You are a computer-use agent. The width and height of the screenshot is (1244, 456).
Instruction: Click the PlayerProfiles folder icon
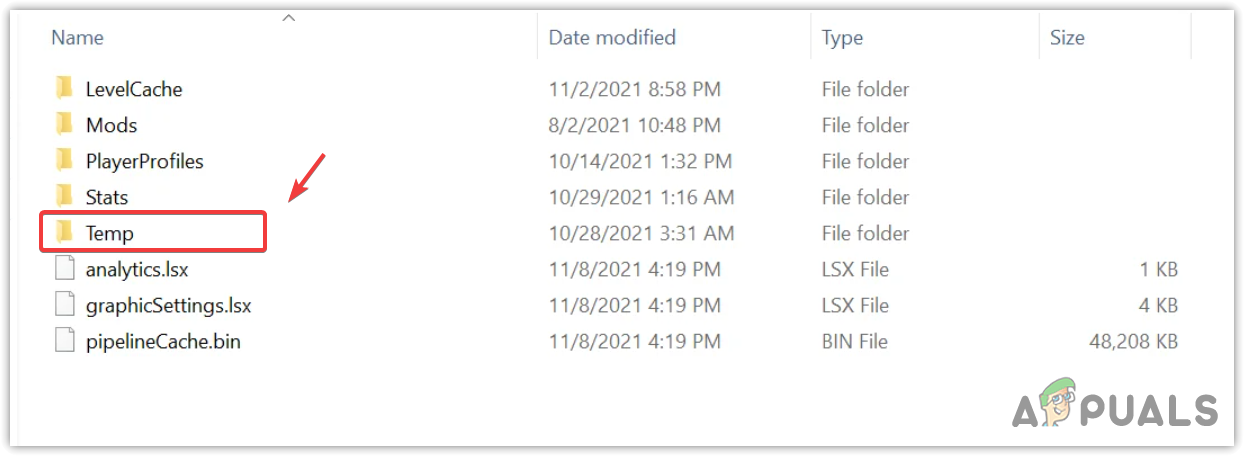[65, 161]
